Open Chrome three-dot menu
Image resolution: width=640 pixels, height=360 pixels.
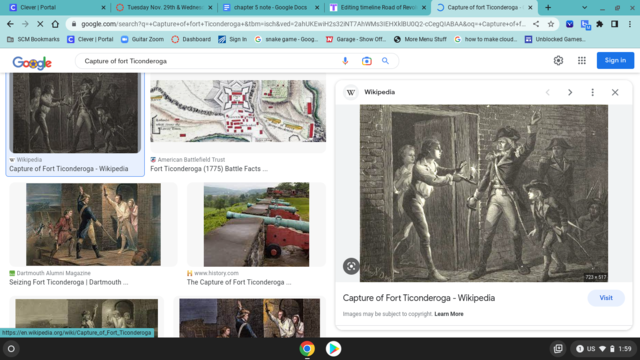click(x=630, y=24)
